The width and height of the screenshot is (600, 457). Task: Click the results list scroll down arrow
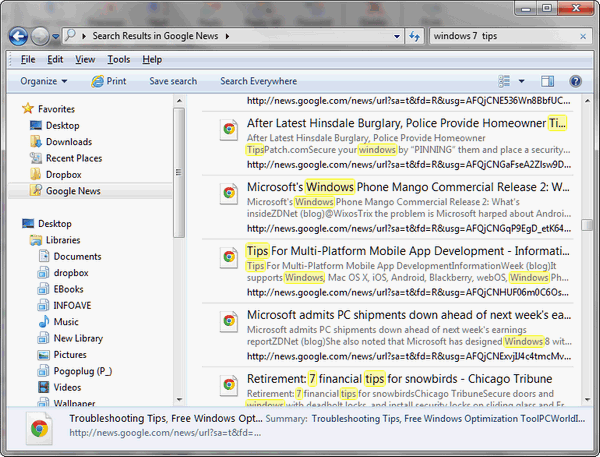pyautogui.click(x=587, y=400)
